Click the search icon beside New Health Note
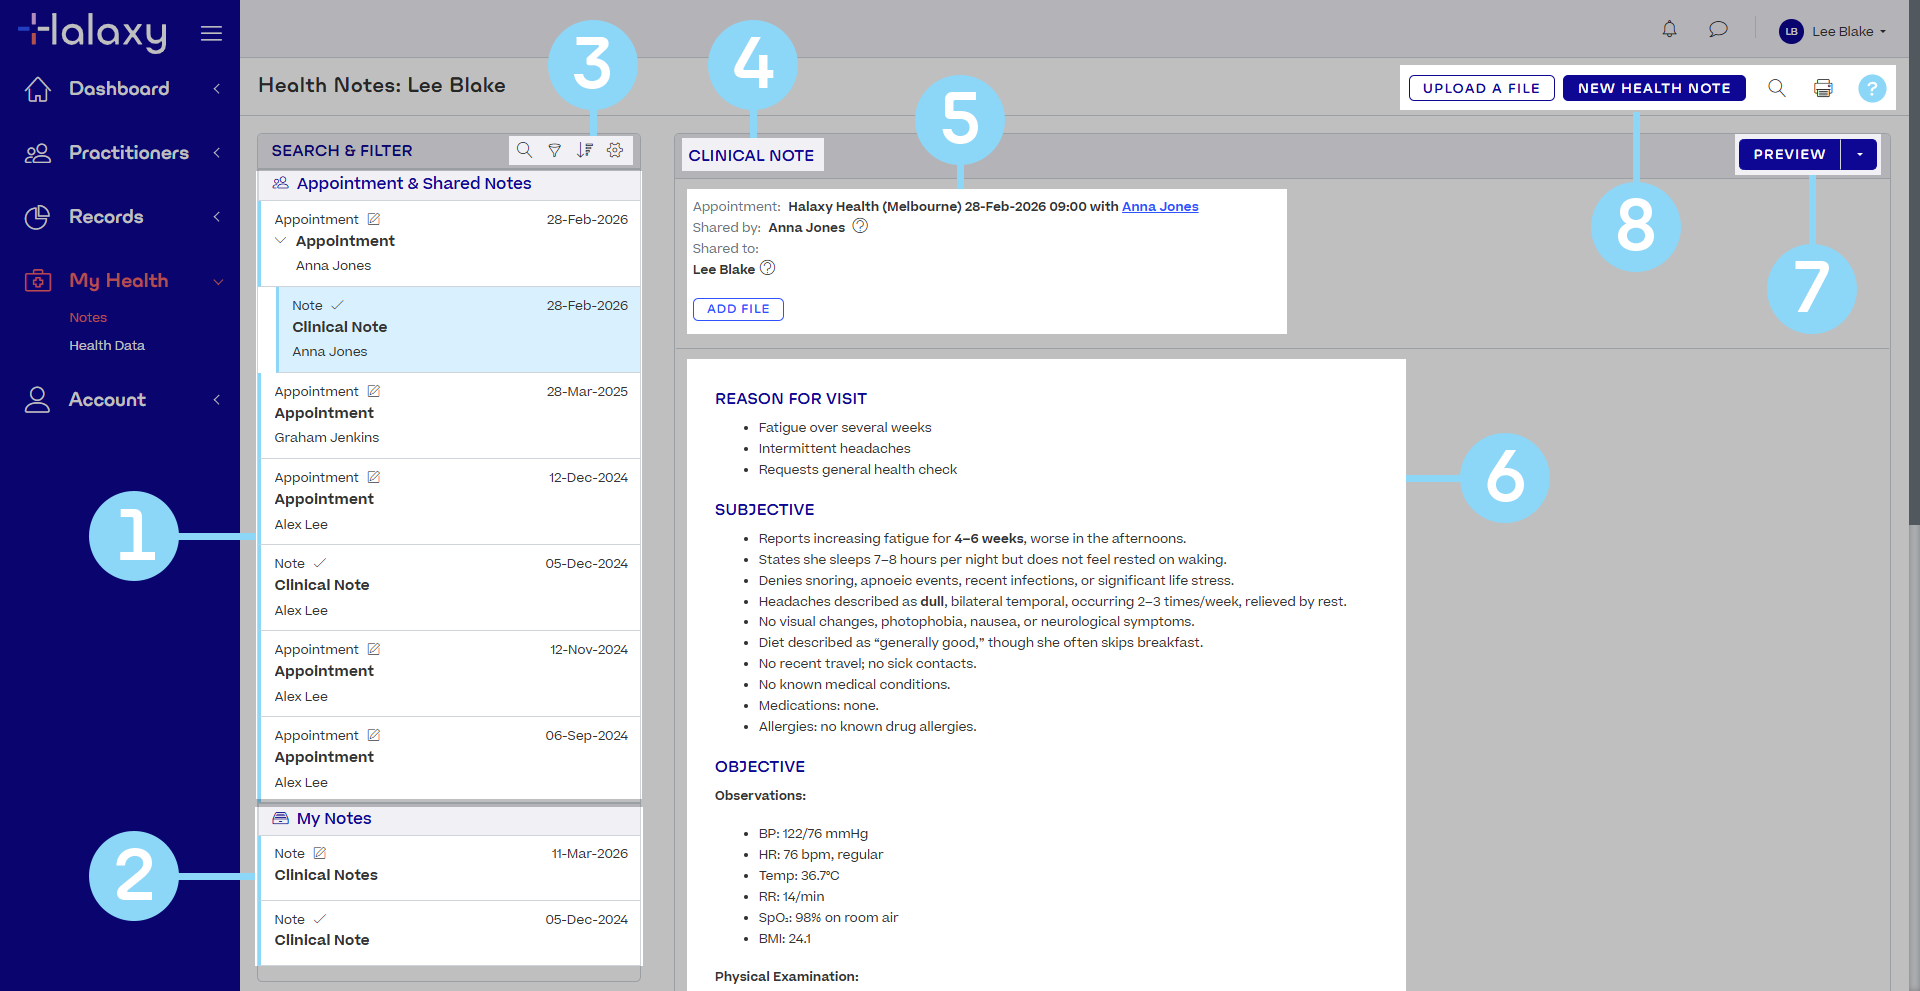 coord(1776,88)
